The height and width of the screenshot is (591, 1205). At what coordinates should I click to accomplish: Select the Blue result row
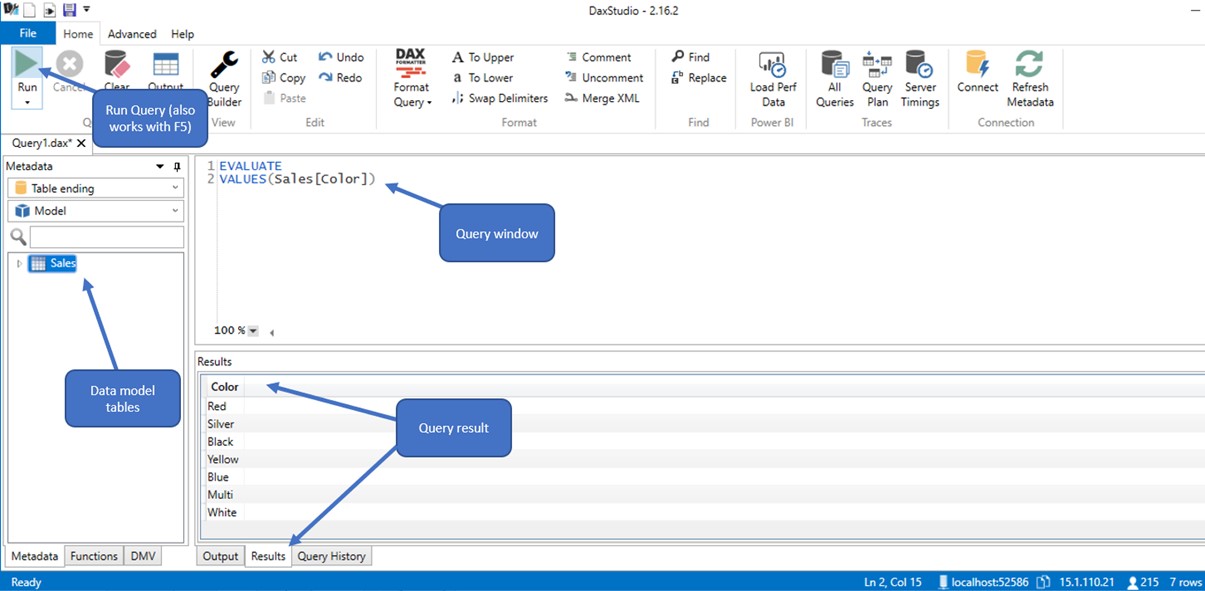218,477
